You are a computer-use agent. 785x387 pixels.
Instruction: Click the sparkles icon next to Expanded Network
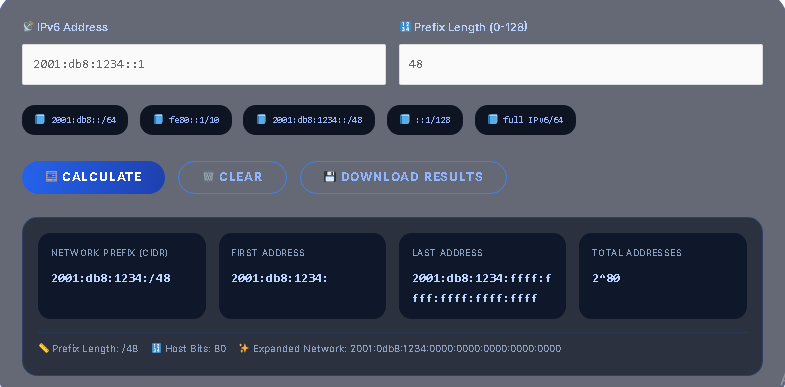click(x=244, y=348)
